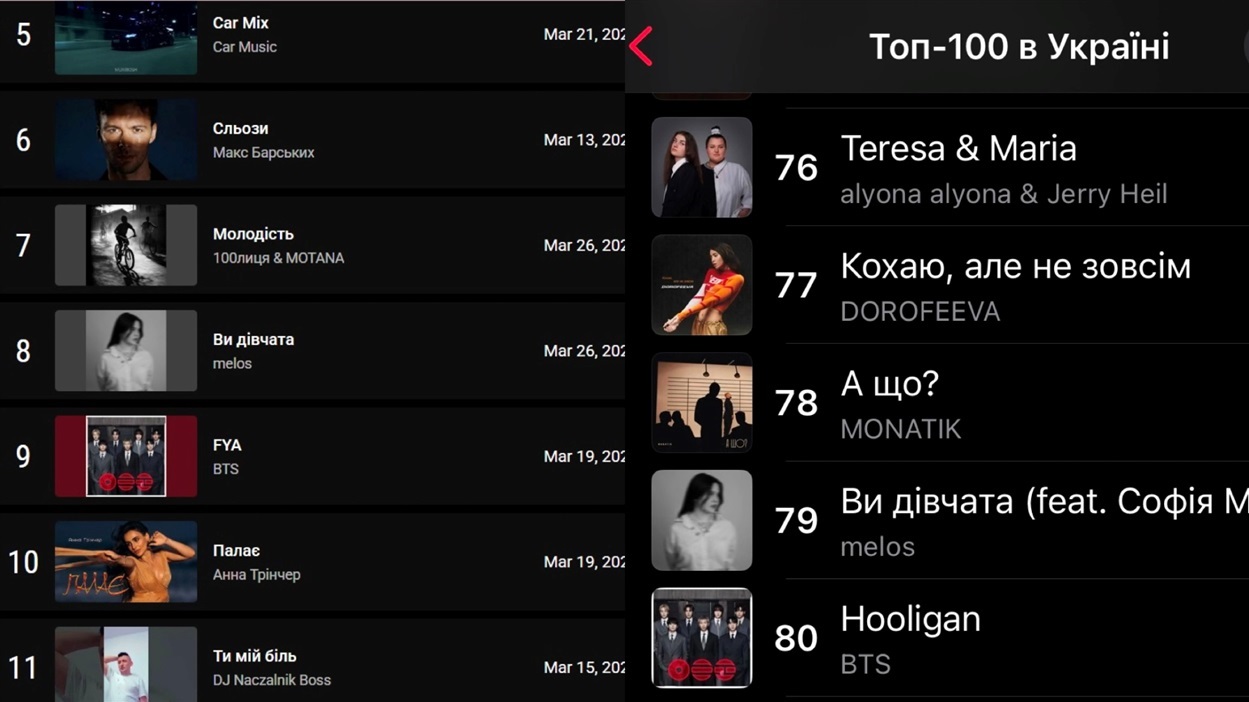Open the Палає track title
The width and height of the screenshot is (1249, 702).
(237, 551)
